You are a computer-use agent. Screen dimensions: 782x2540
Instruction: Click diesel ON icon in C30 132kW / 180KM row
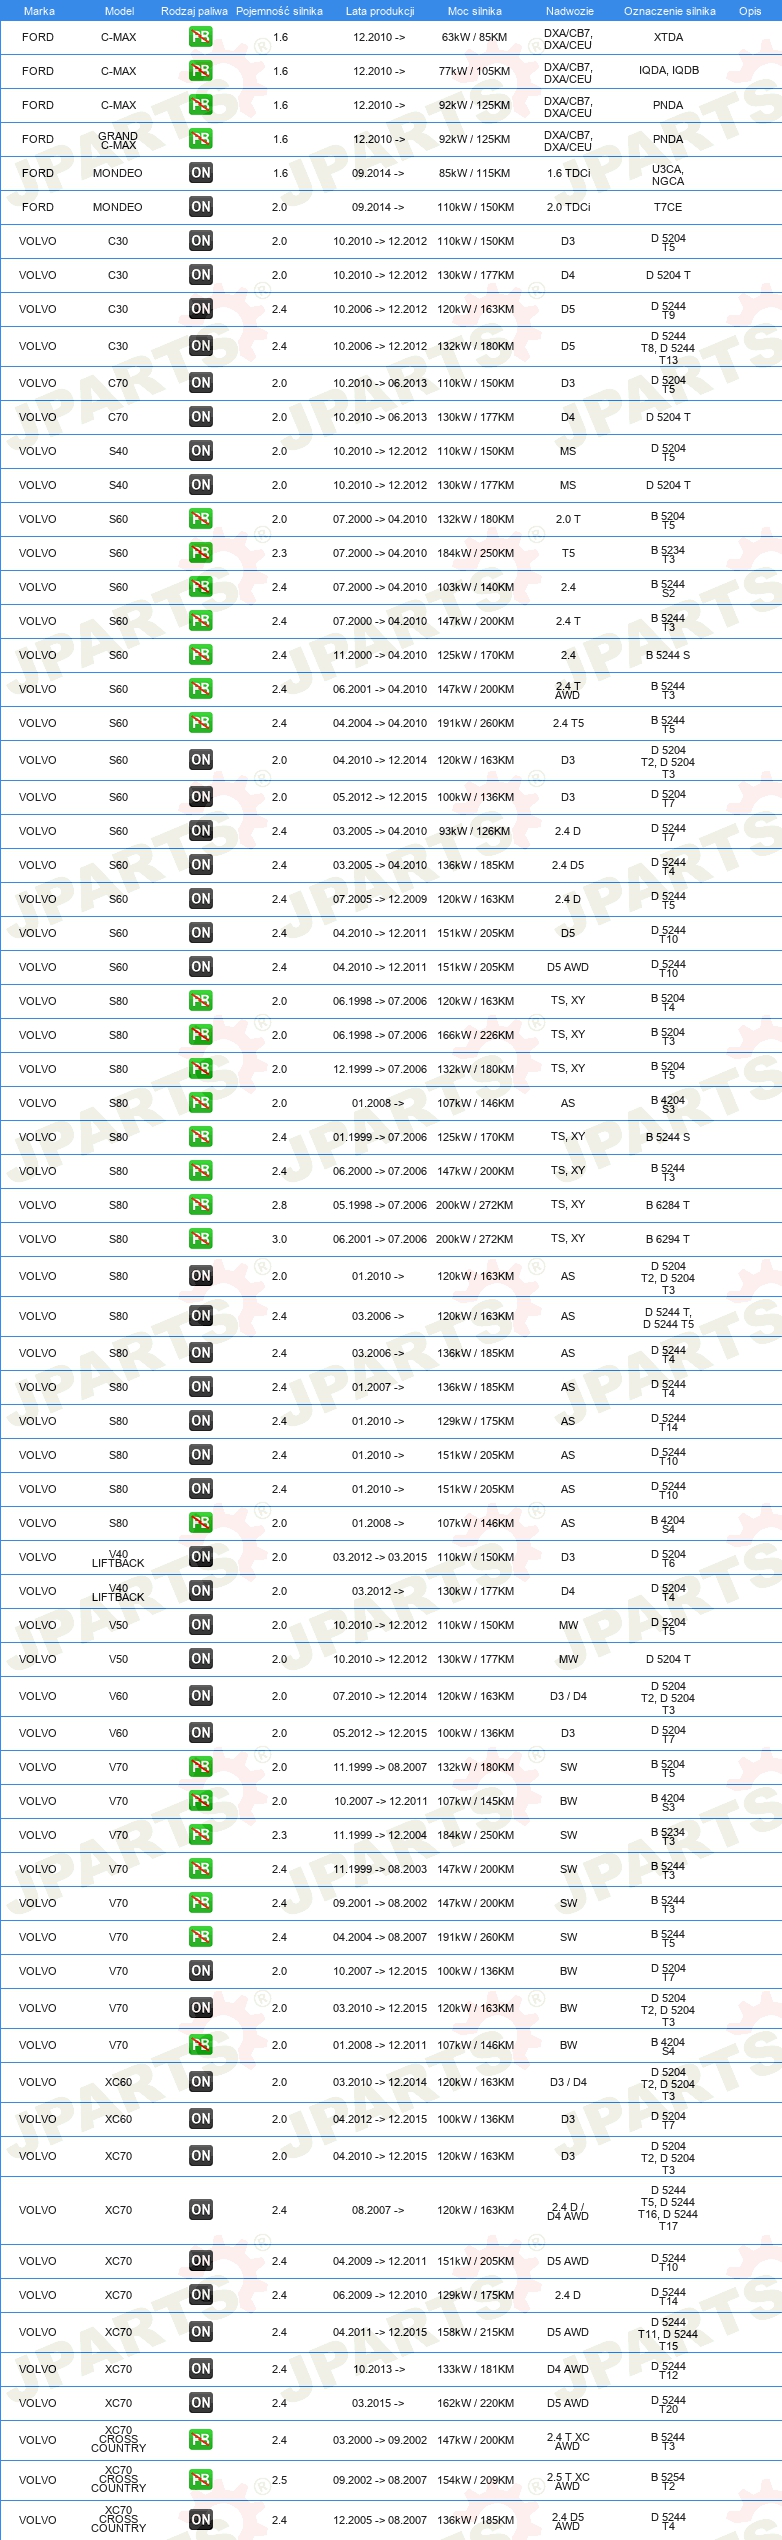pyautogui.click(x=201, y=346)
